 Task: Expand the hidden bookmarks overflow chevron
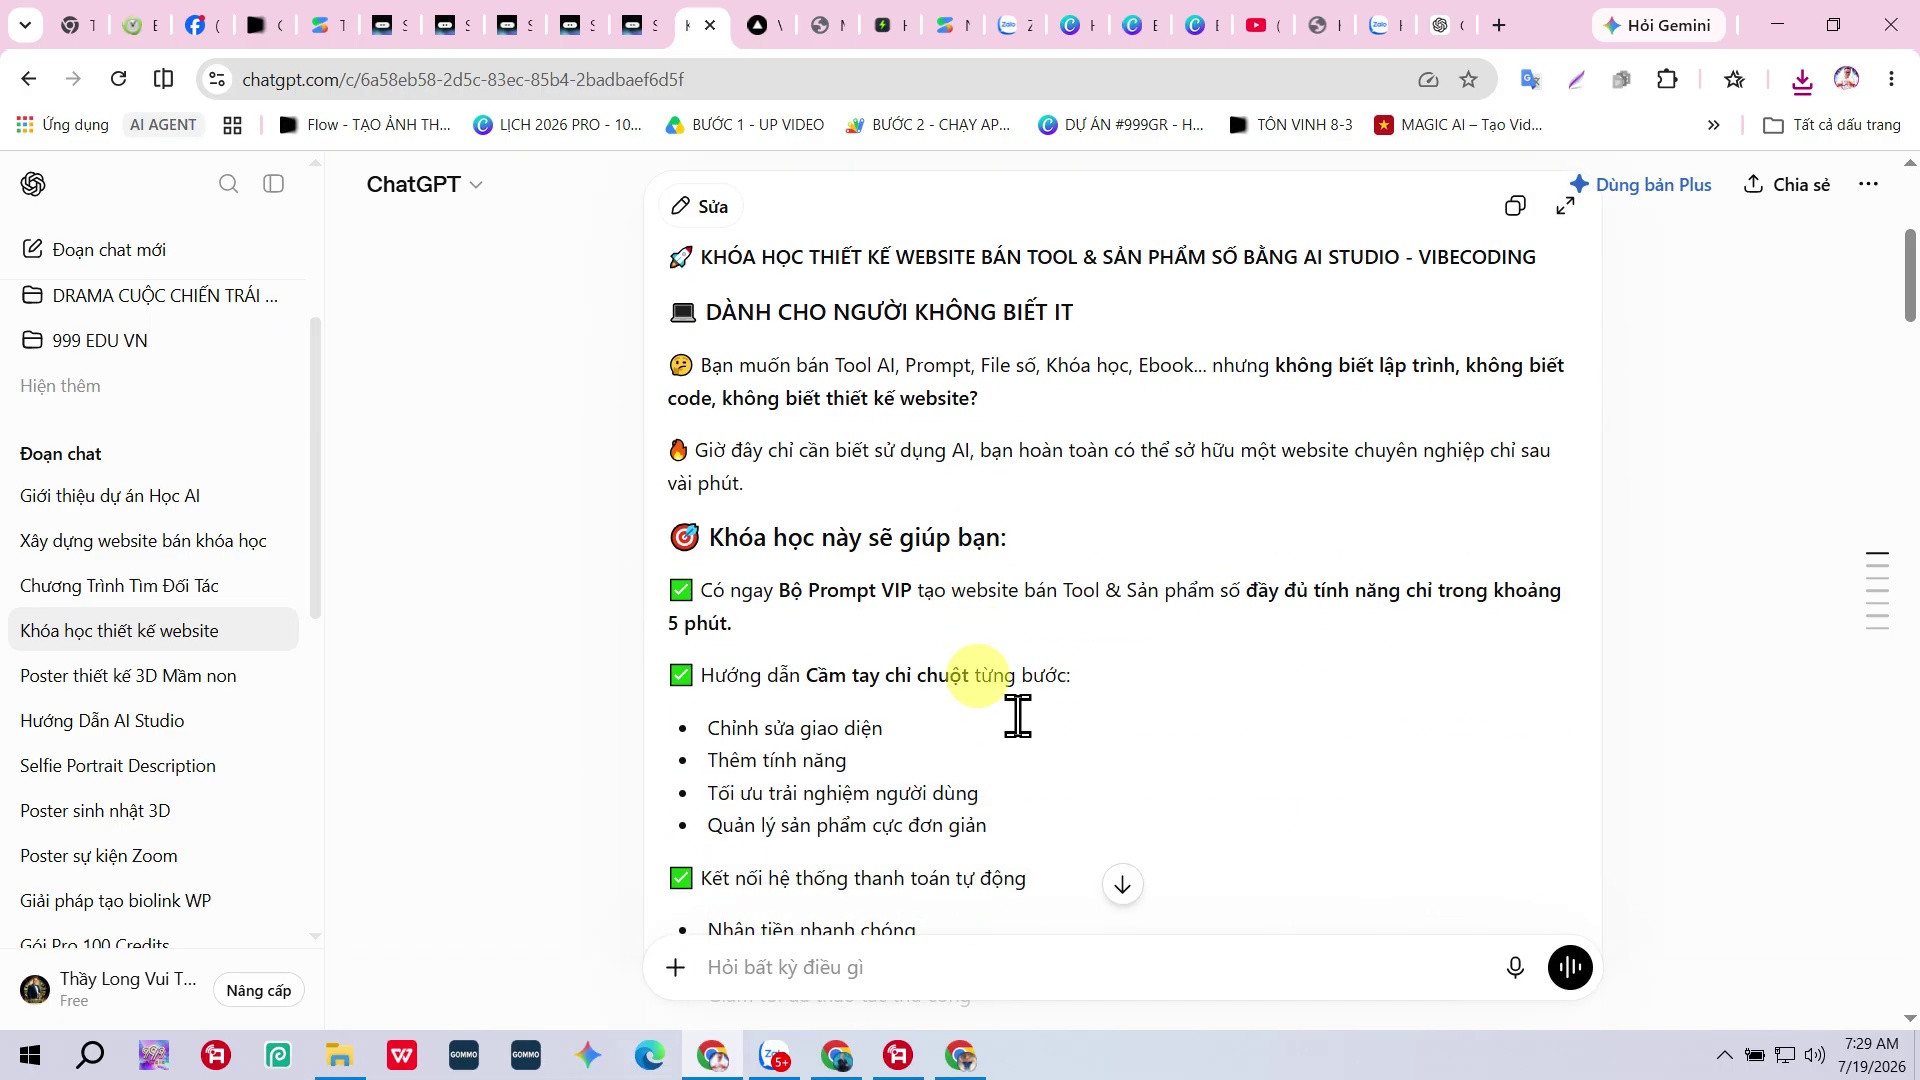point(1713,125)
